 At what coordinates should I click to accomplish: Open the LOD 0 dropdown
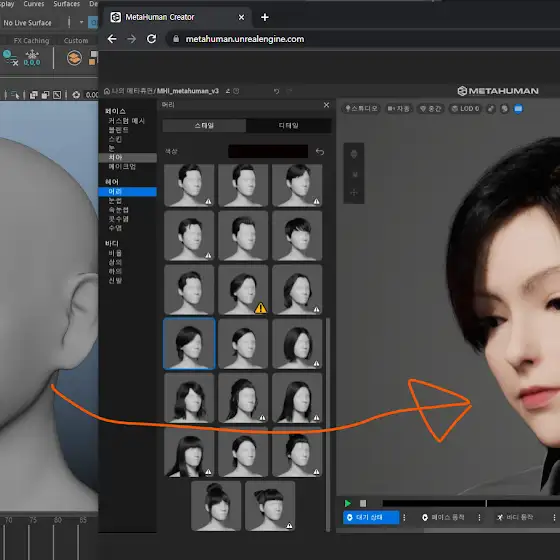pos(466,109)
